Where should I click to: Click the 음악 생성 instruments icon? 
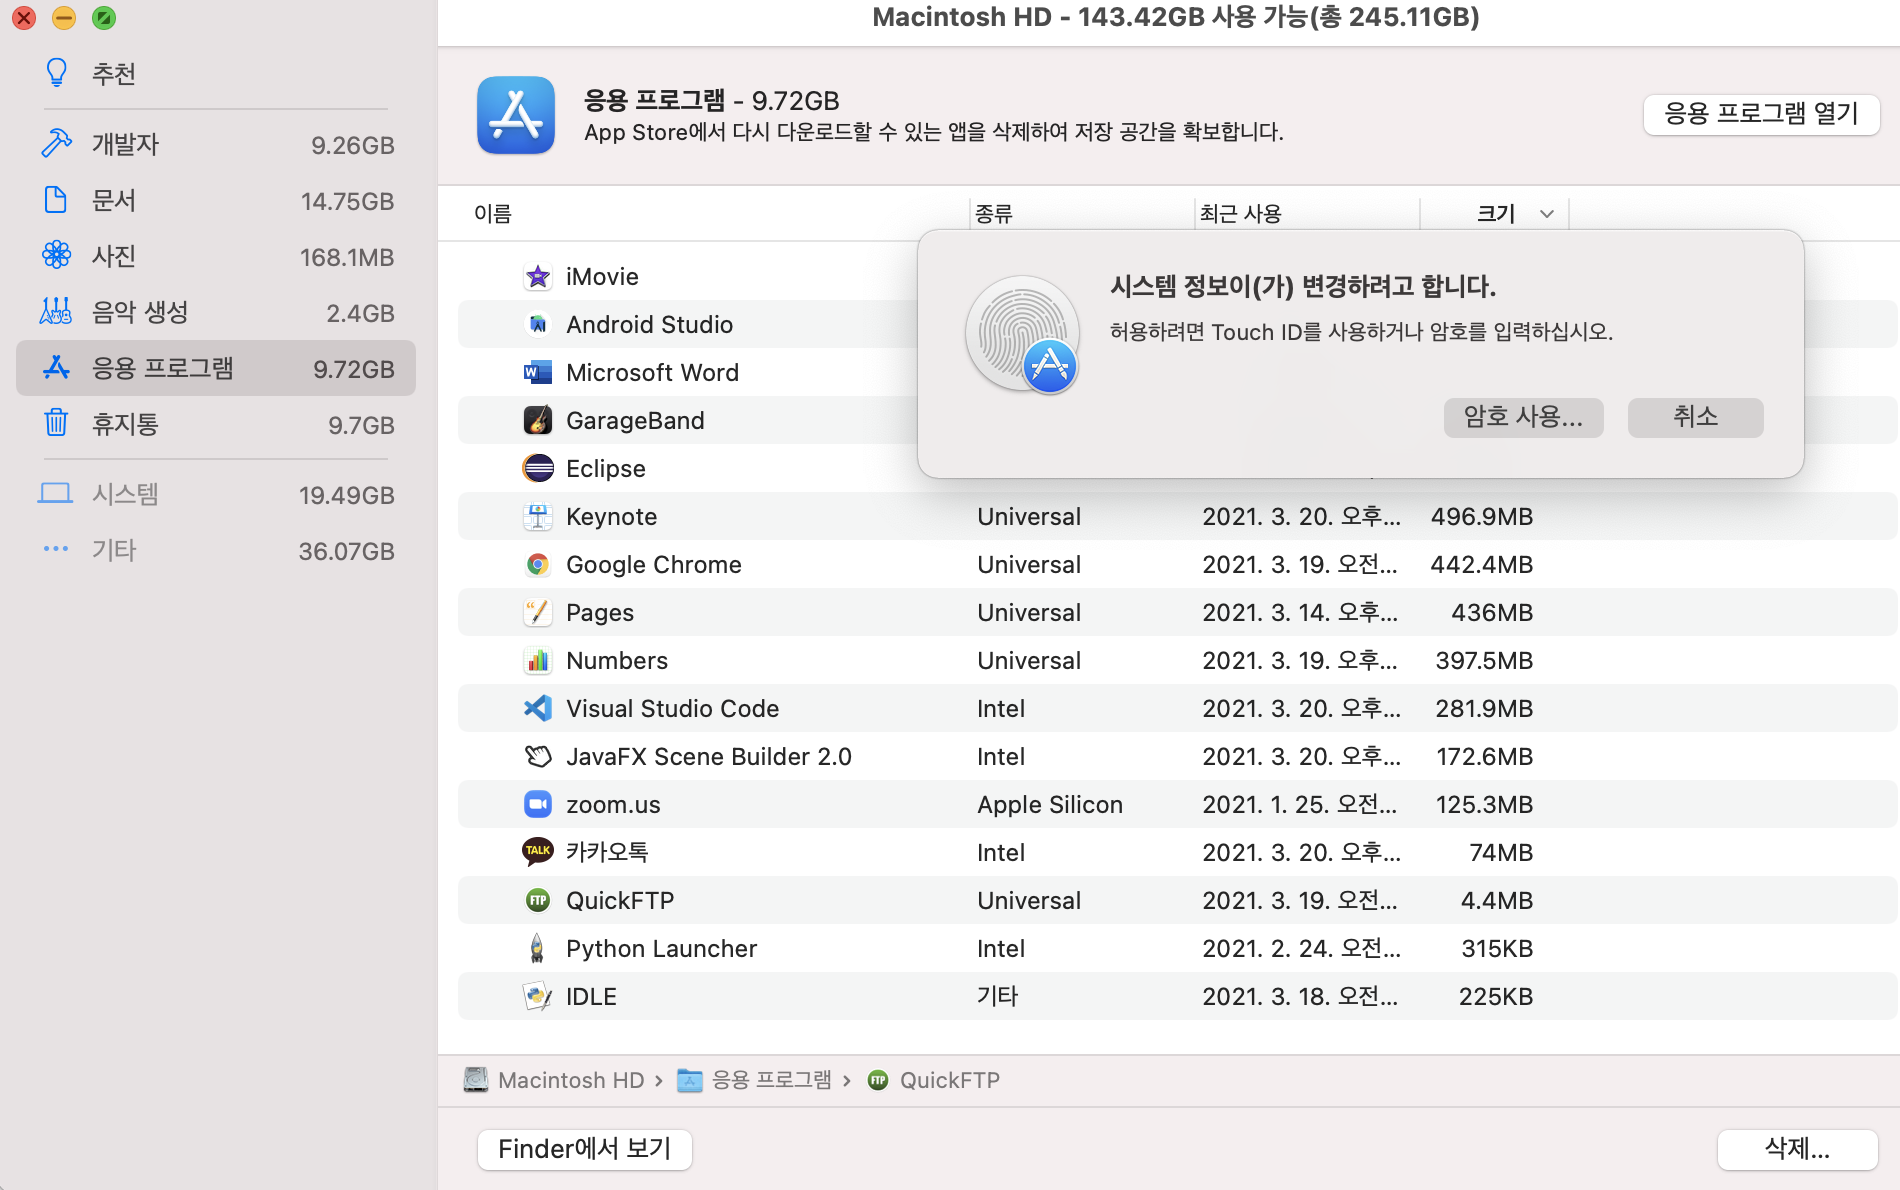click(56, 312)
